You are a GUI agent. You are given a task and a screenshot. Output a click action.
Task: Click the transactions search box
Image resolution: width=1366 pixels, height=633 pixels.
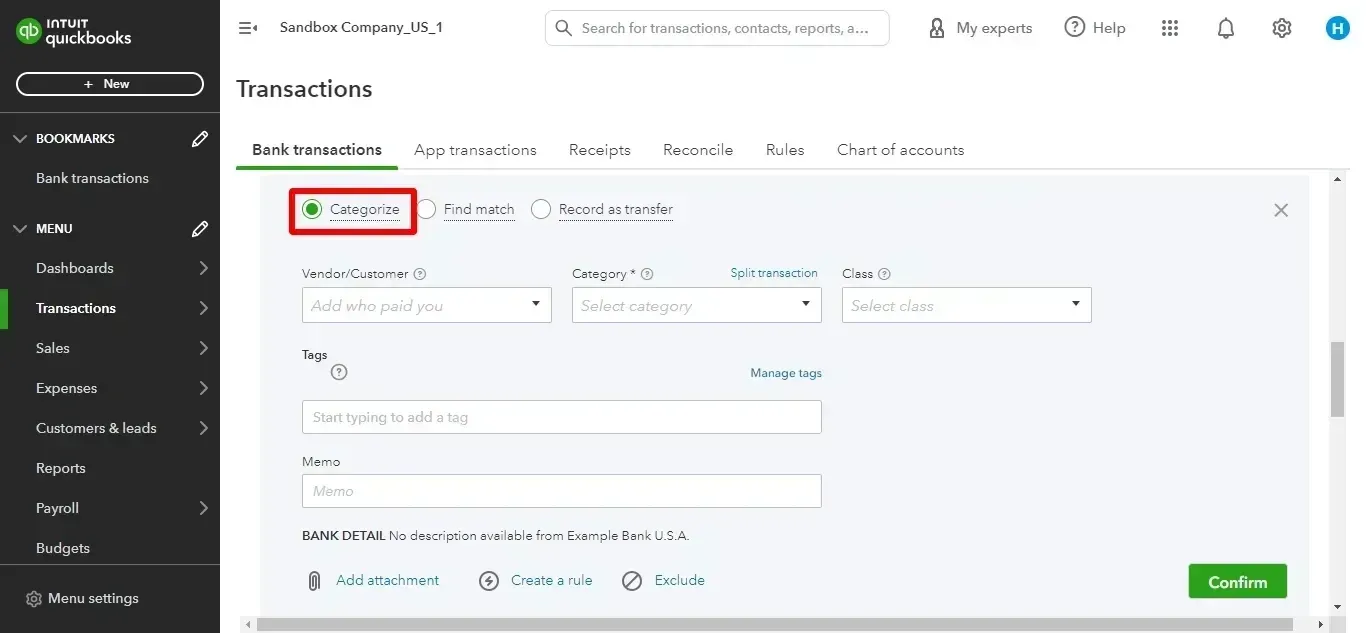tap(717, 28)
